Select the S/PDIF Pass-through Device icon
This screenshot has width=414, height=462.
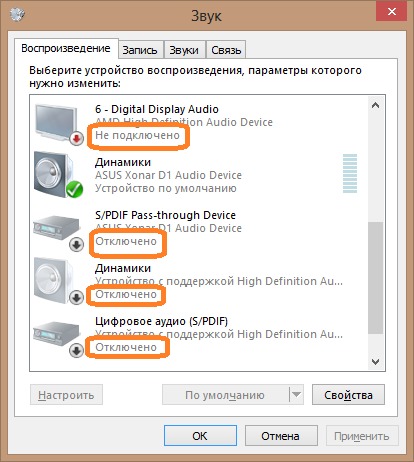pos(57,228)
